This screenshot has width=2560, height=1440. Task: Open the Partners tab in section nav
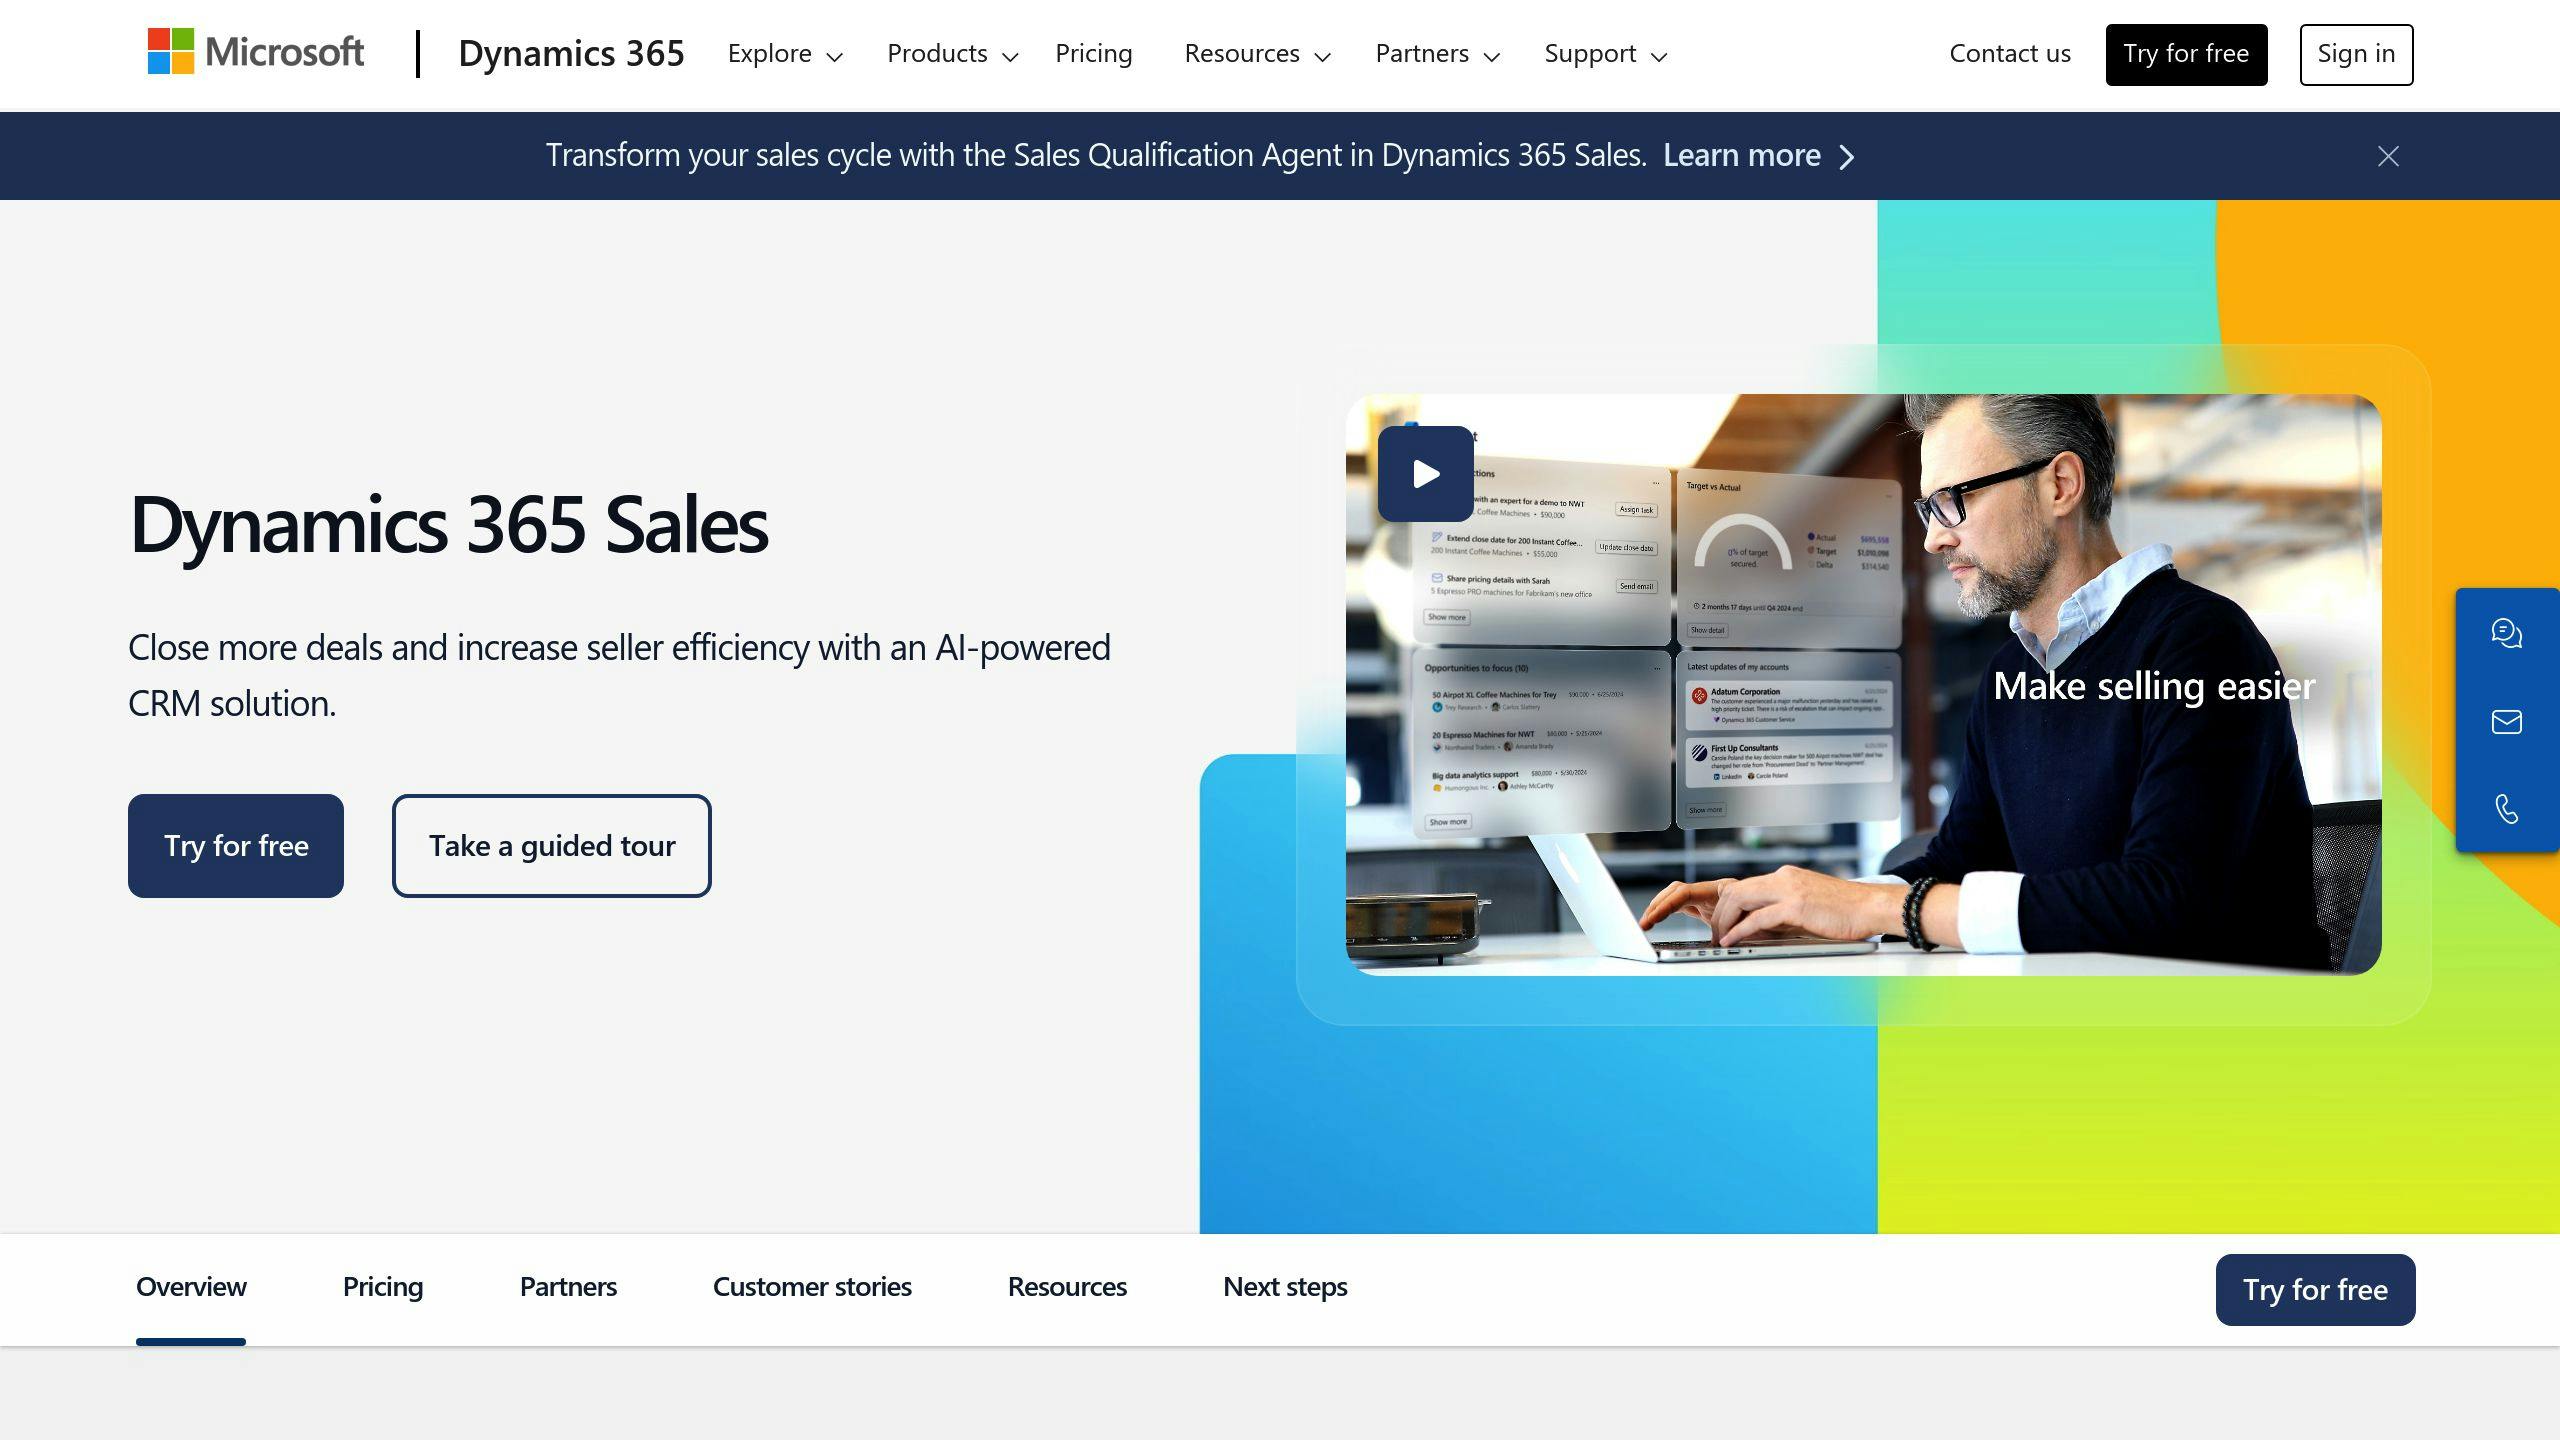pyautogui.click(x=568, y=1287)
